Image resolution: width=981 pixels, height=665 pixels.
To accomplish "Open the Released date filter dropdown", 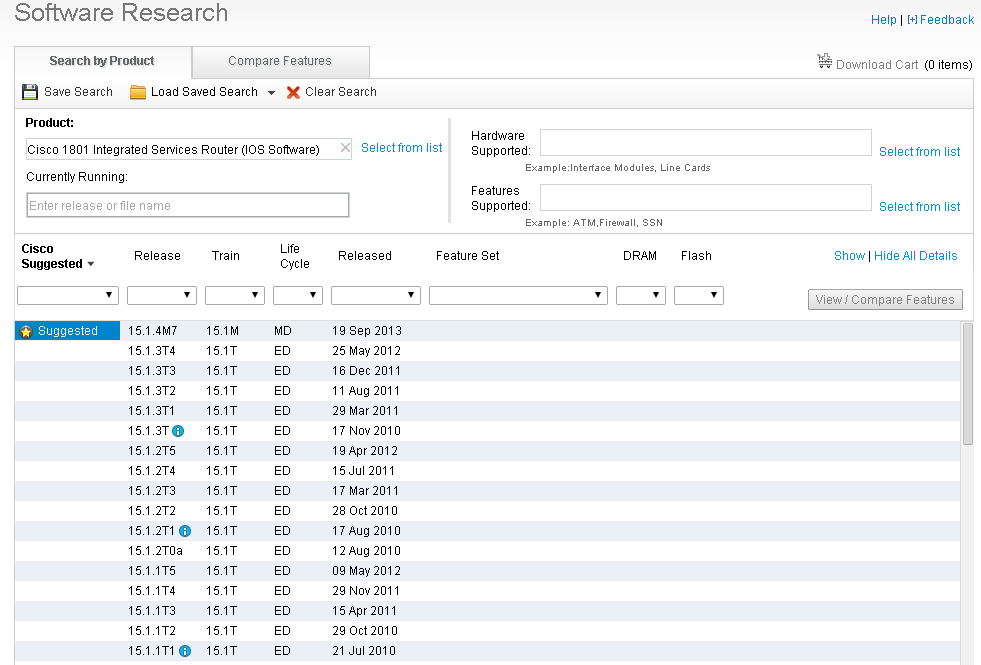I will (375, 295).
